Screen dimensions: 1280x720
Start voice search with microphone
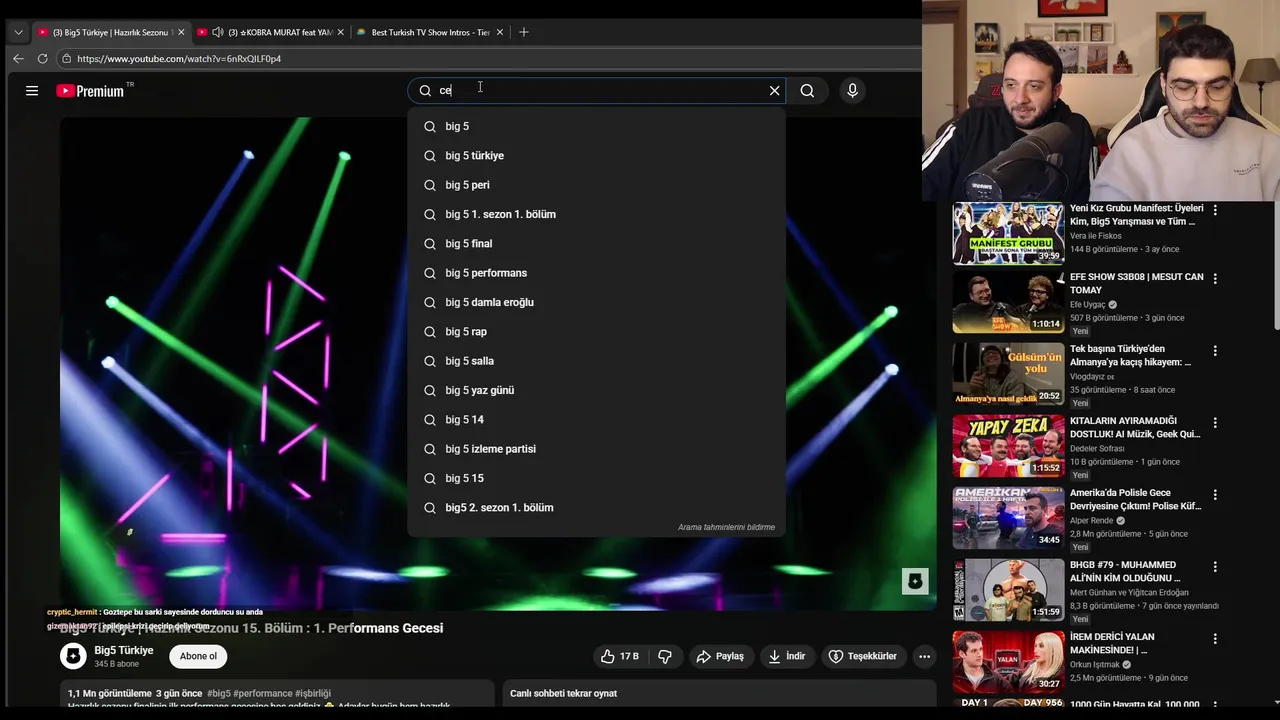852,91
